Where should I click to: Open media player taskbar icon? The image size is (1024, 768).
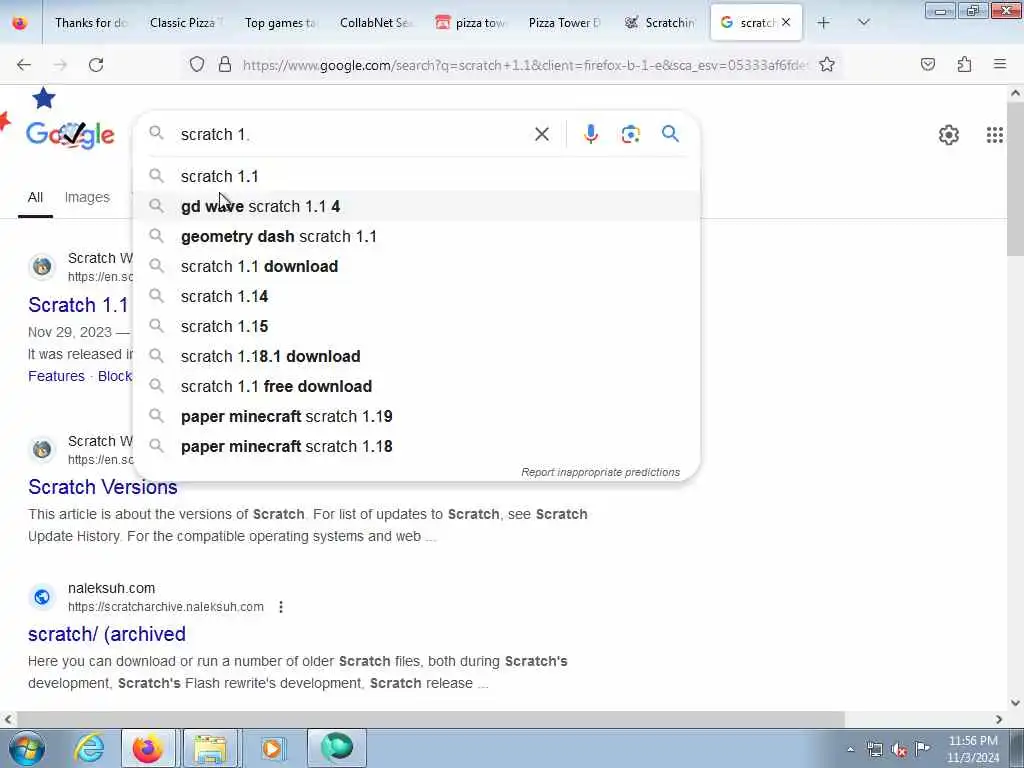pyautogui.click(x=273, y=748)
